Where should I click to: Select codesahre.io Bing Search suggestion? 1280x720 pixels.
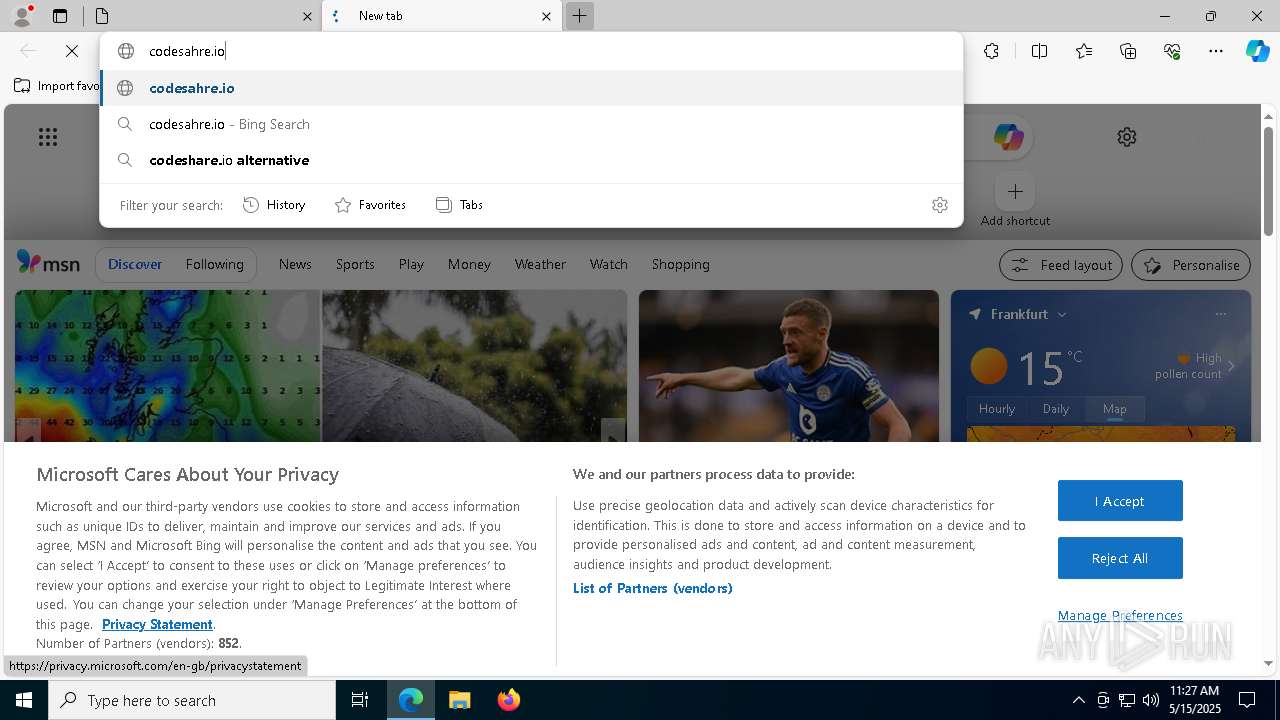531,124
